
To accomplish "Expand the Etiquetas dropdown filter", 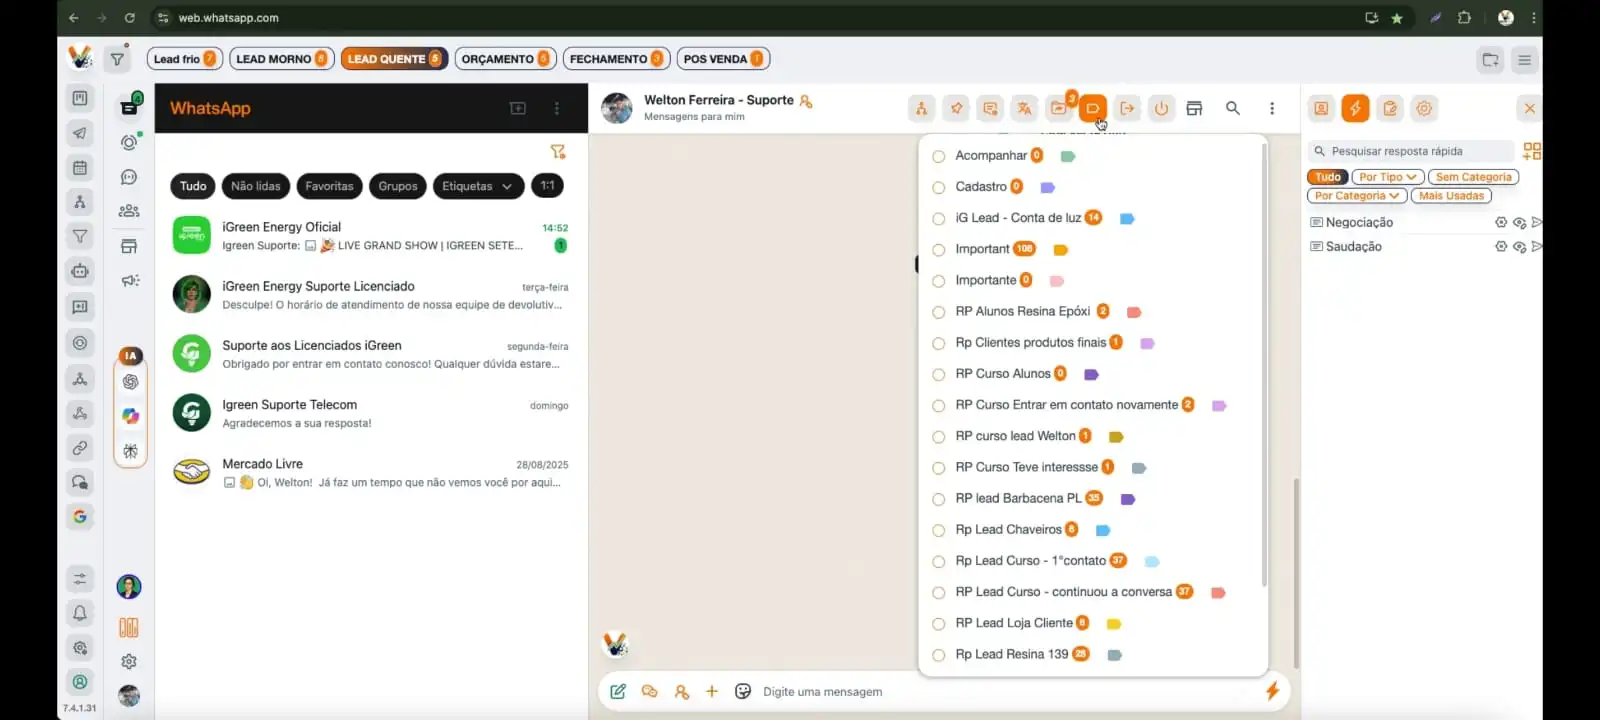I will (477, 186).
